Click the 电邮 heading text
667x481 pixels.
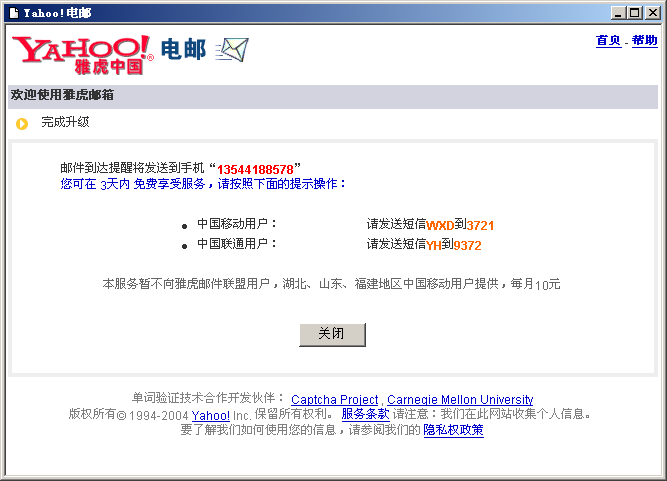click(x=184, y=49)
